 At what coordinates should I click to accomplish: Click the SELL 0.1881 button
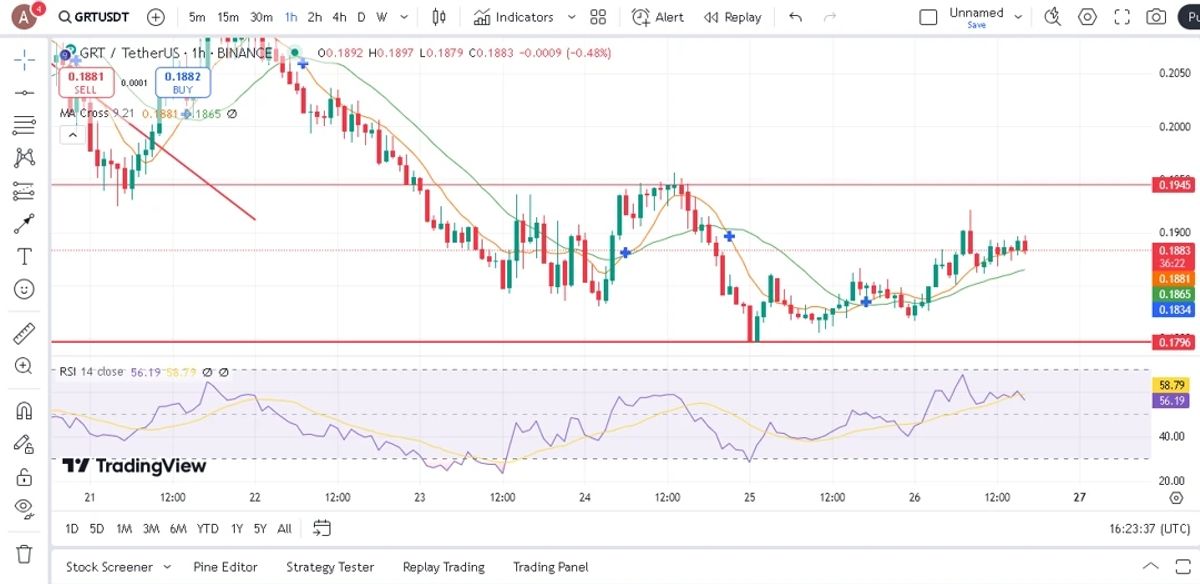pos(85,82)
